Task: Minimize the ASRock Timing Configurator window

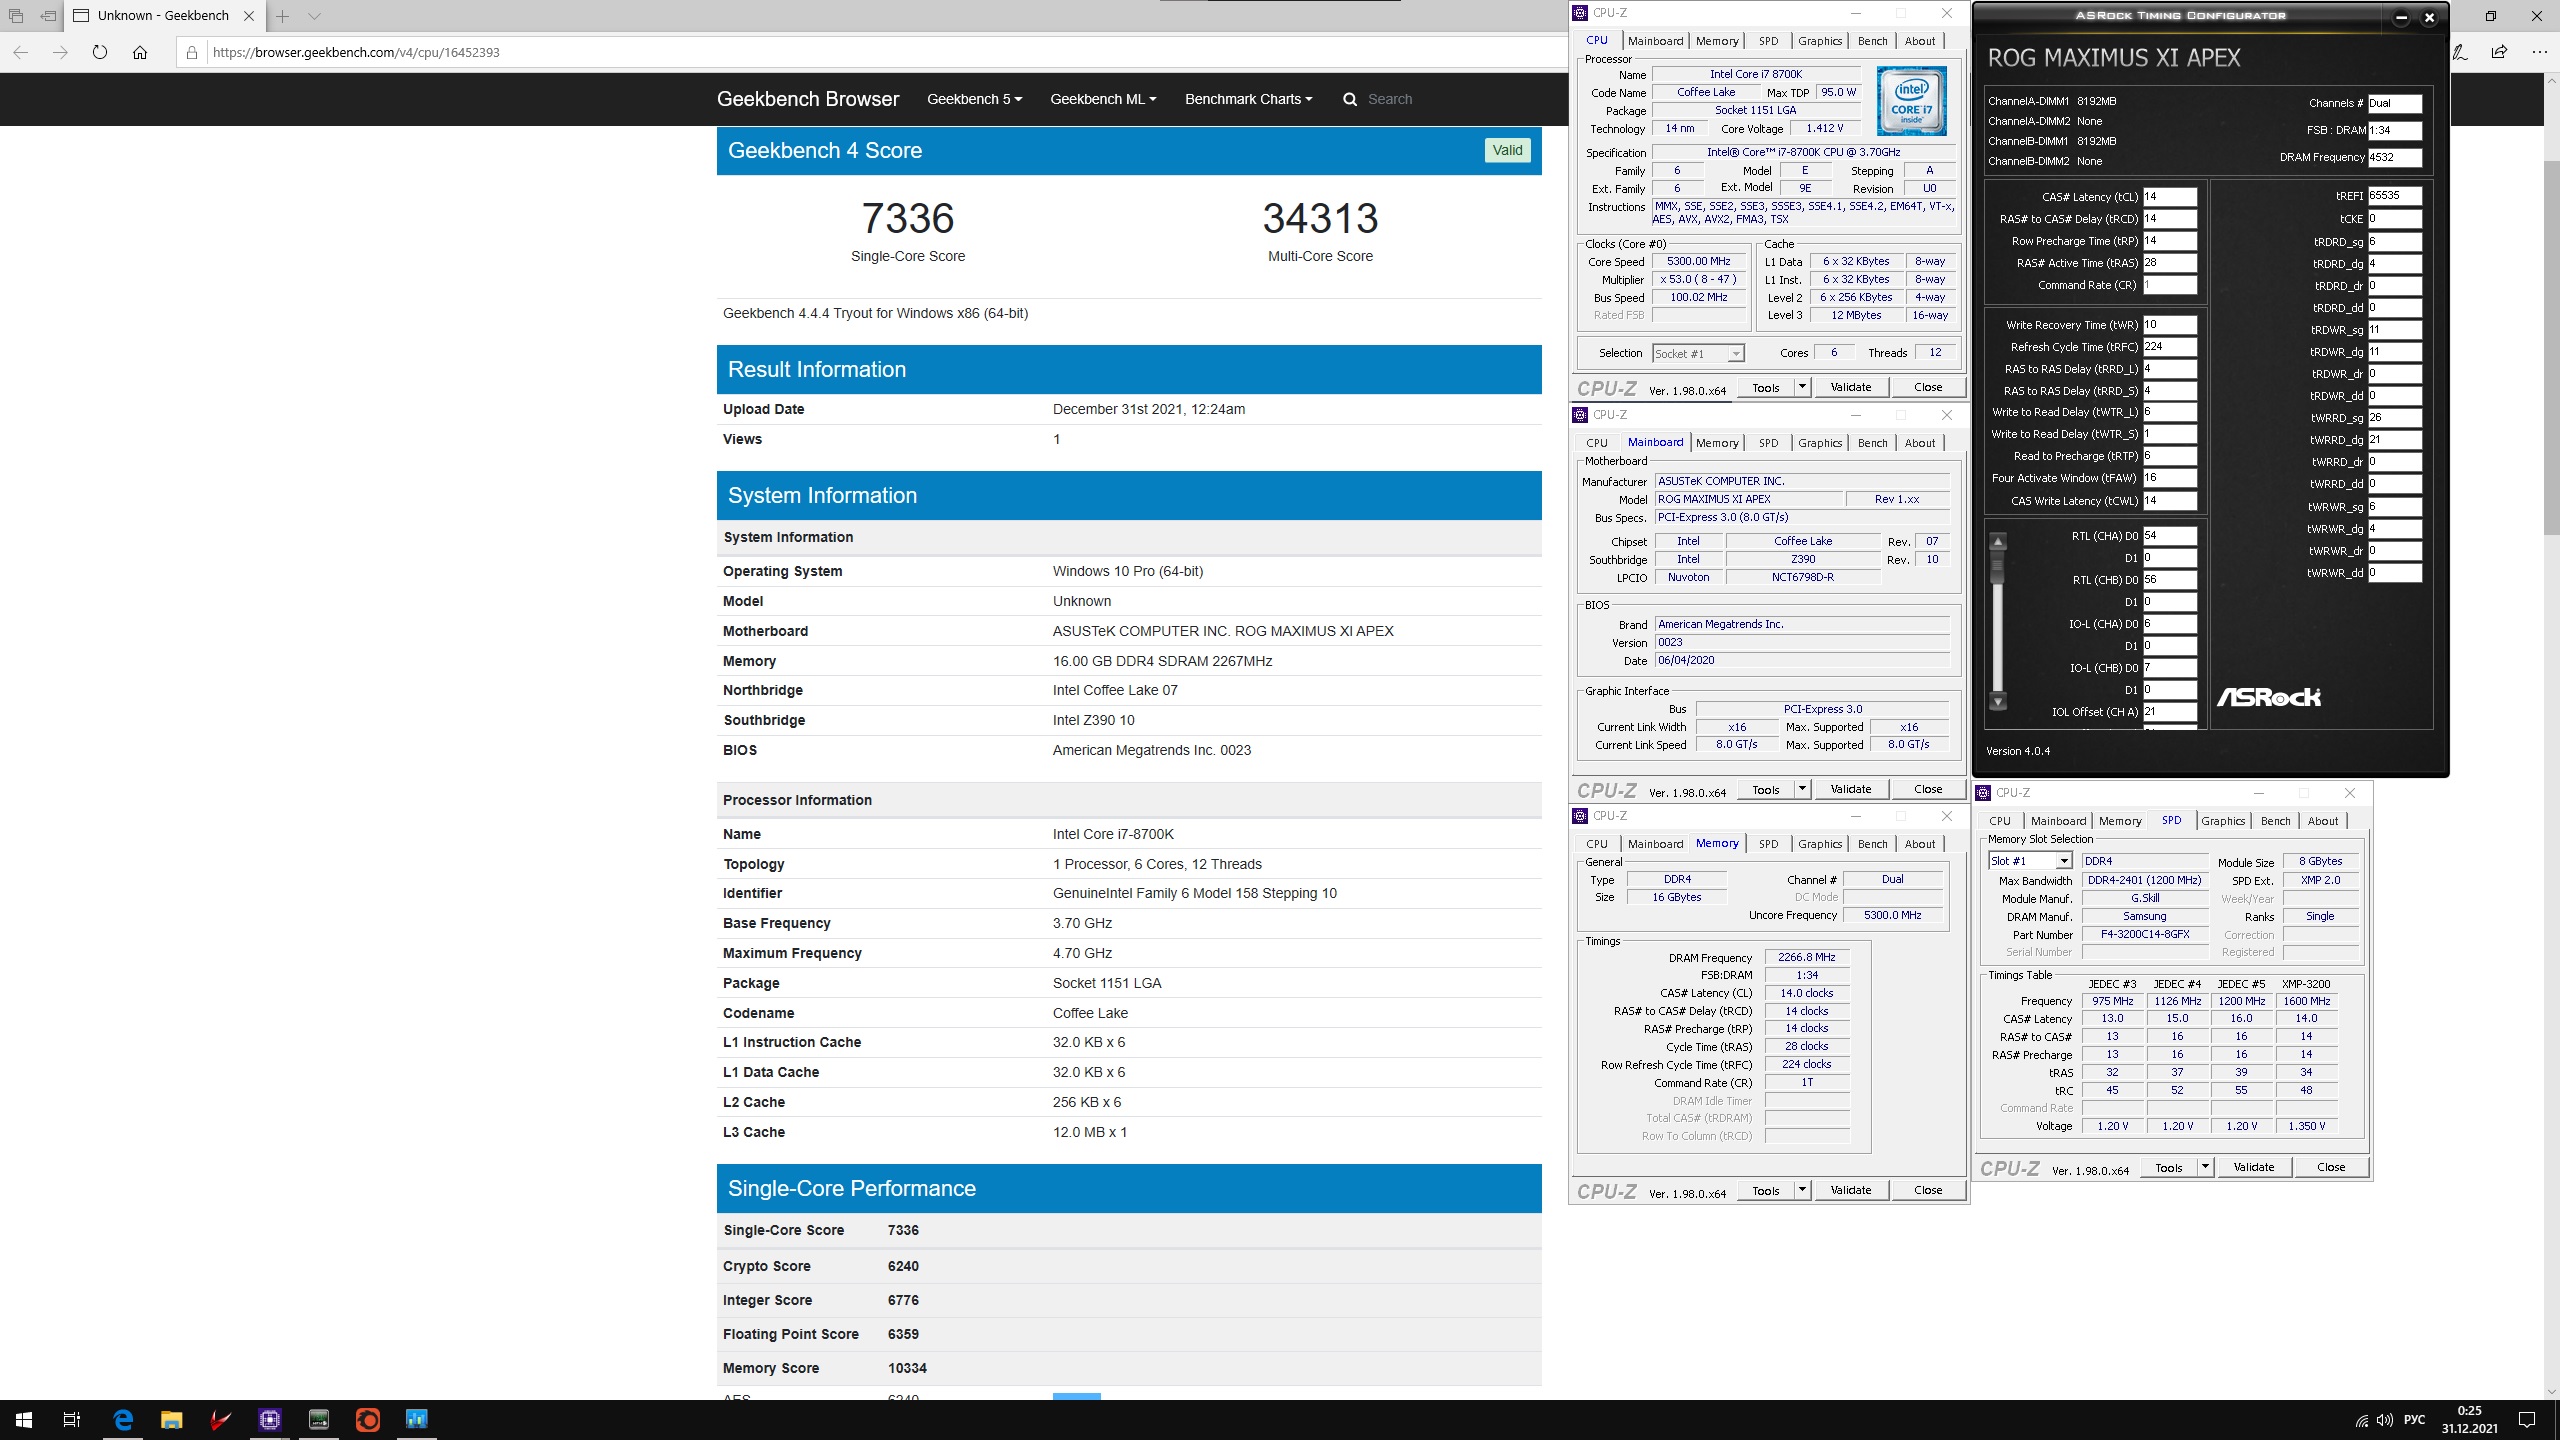Action: coord(2401,17)
